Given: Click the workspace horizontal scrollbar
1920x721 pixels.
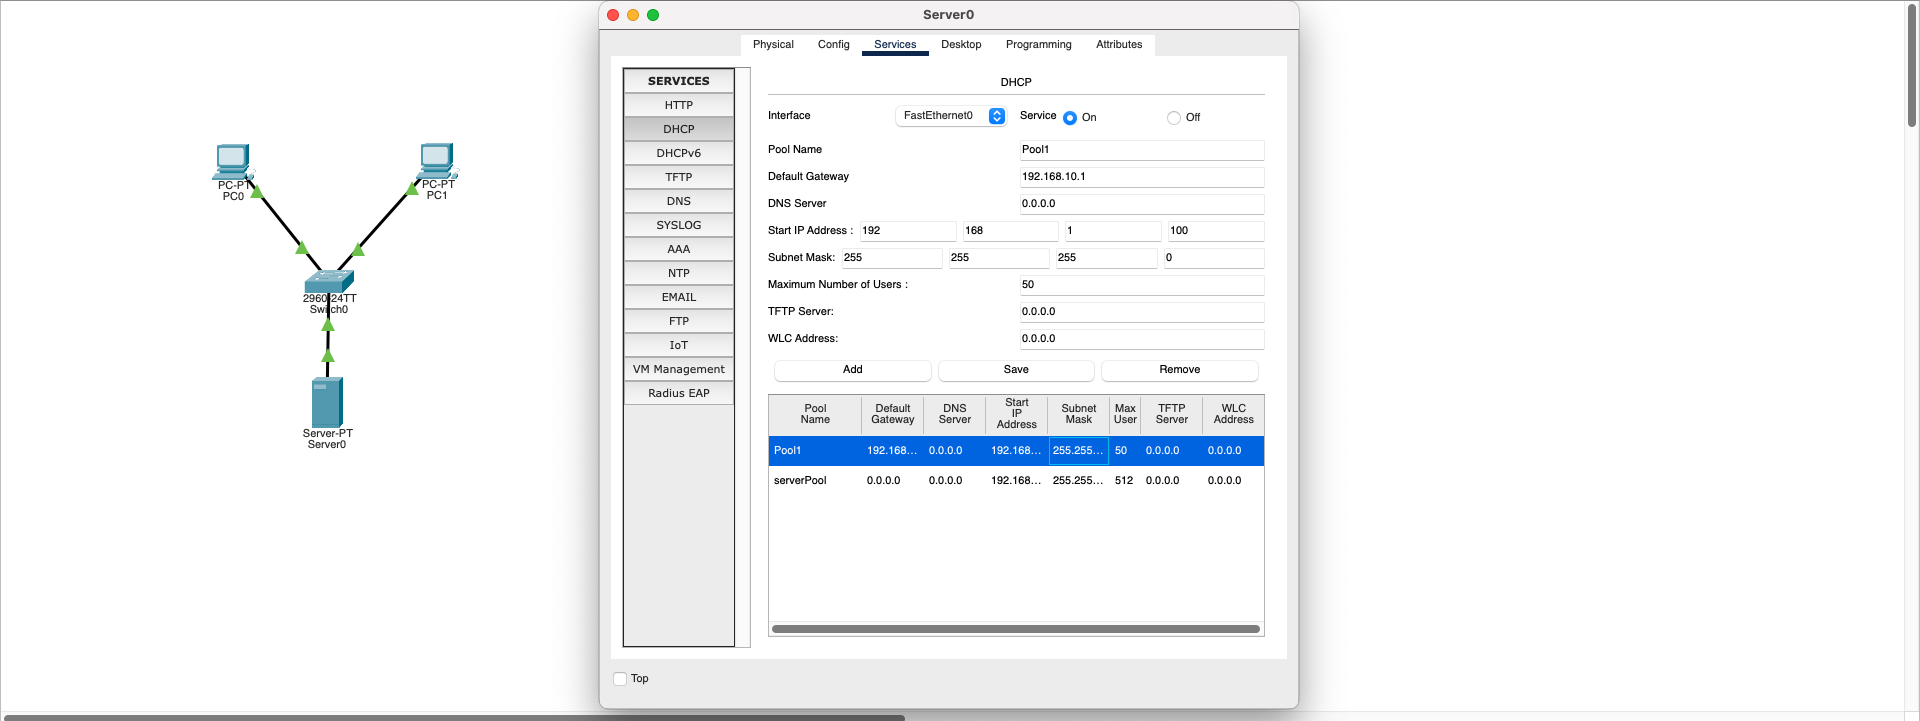Looking at the screenshot, I should (x=453, y=717).
